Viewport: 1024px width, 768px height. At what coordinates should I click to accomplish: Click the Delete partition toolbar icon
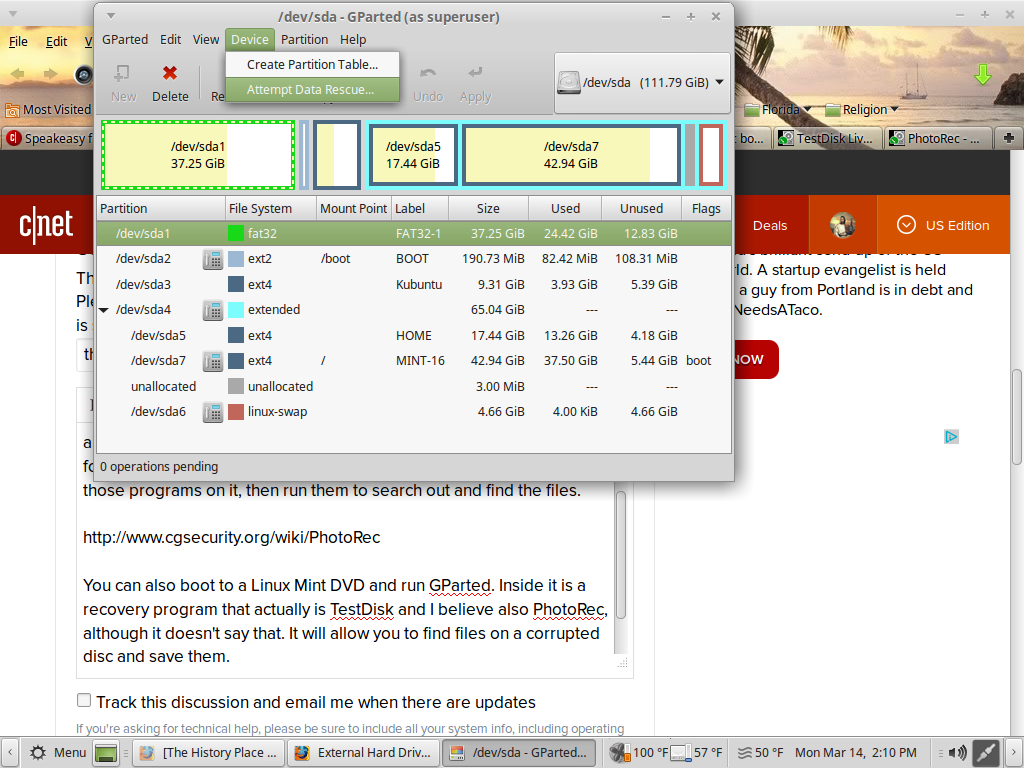point(169,82)
